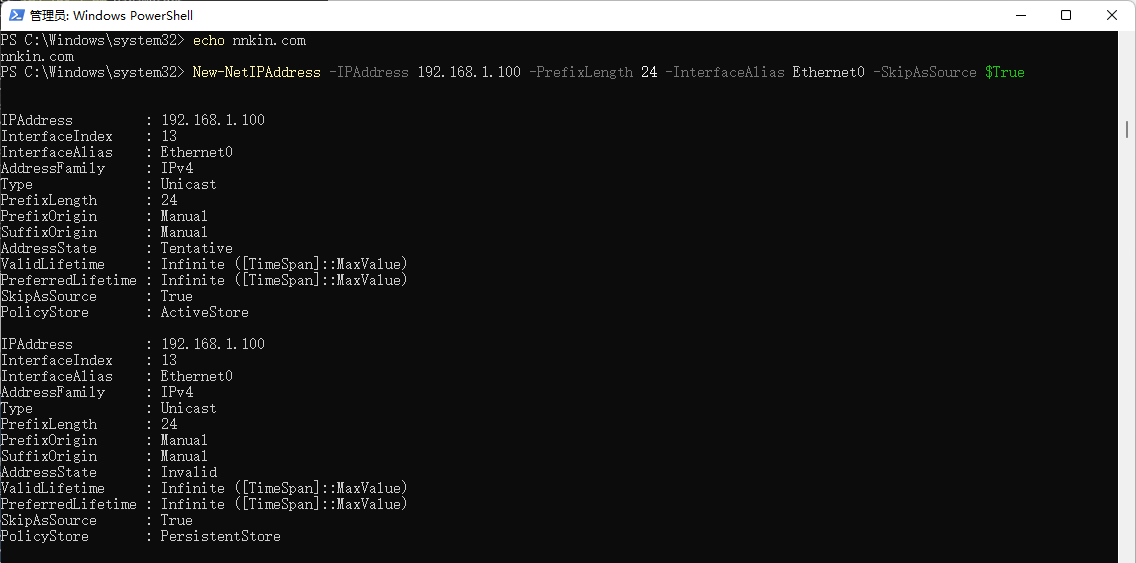Viewport: 1136px width, 563px height.
Task: Click the Invalid address state value
Action: (189, 472)
